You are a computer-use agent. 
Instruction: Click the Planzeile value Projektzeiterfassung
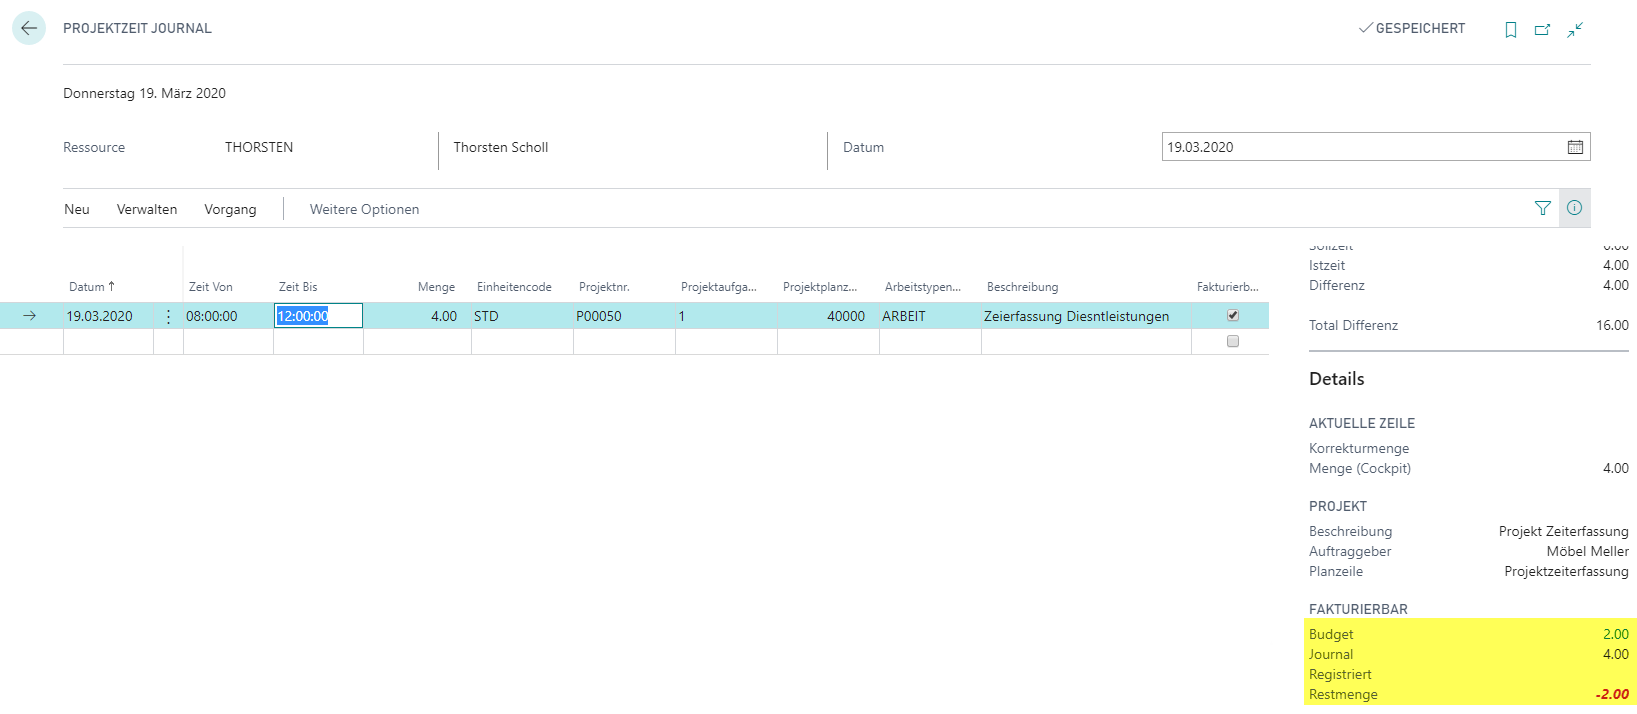coord(1566,571)
